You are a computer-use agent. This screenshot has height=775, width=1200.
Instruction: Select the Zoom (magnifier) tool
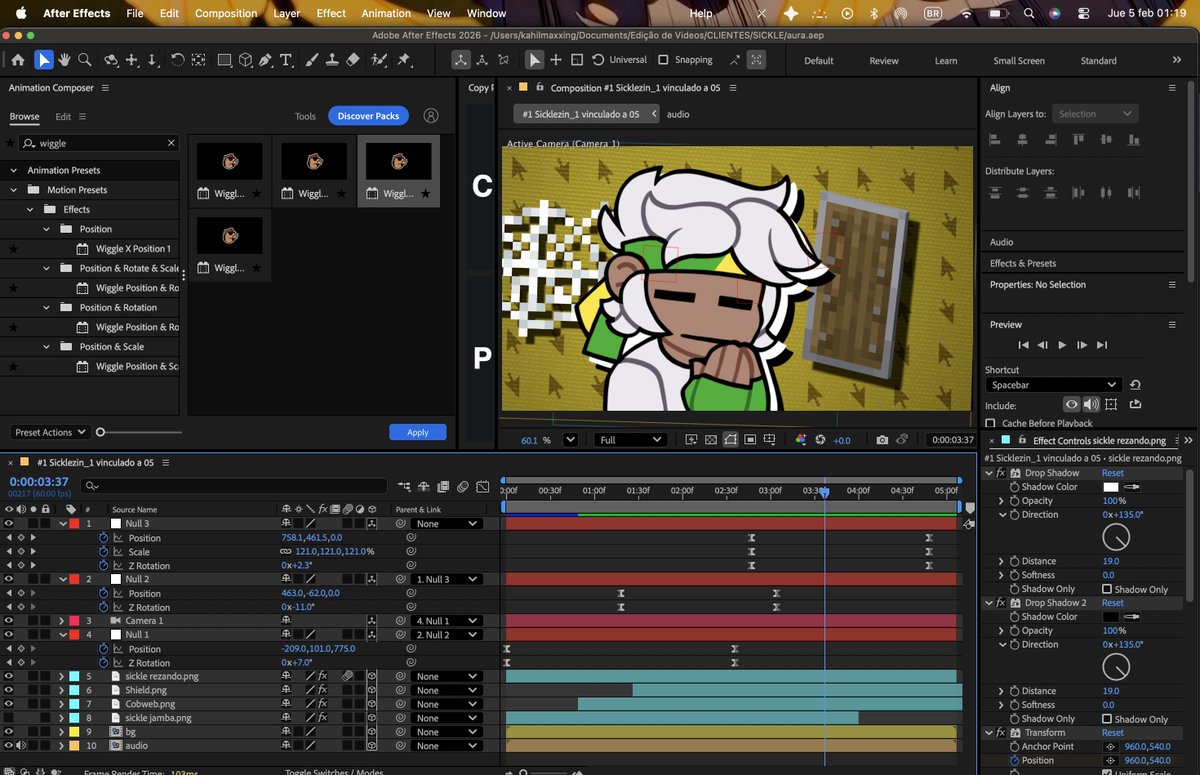[x=85, y=60]
